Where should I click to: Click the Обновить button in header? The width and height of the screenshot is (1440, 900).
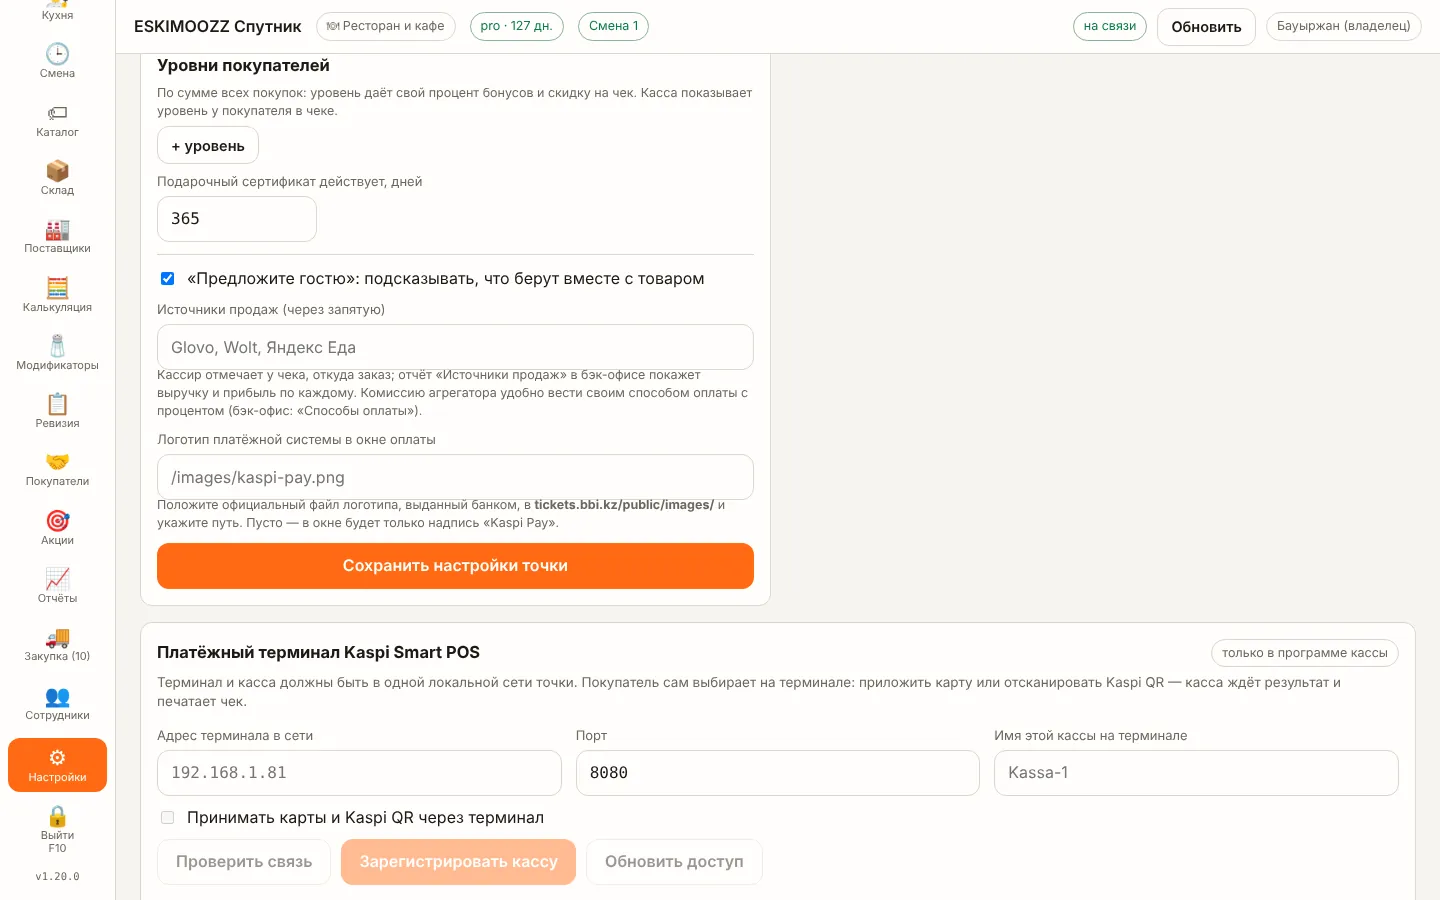click(1206, 27)
